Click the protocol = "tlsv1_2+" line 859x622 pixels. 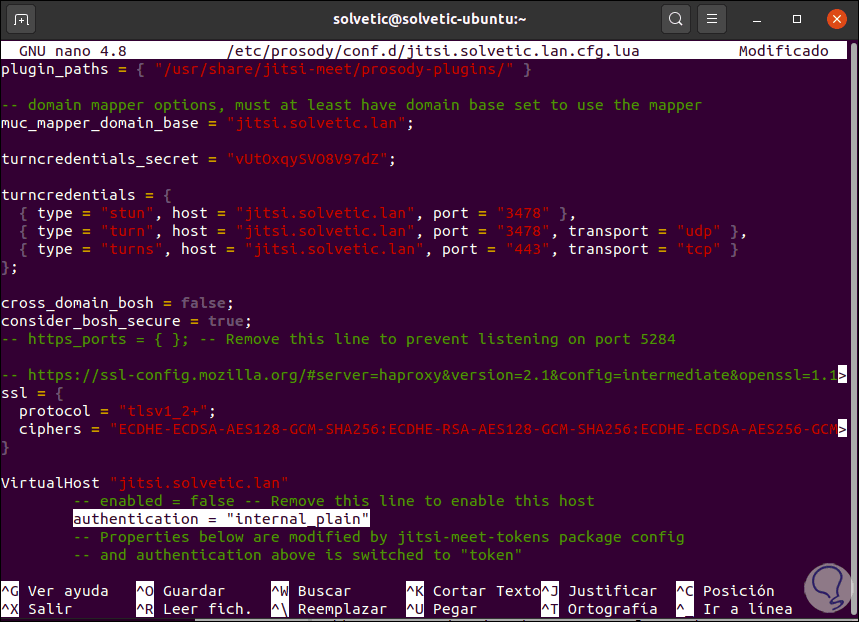(117, 411)
